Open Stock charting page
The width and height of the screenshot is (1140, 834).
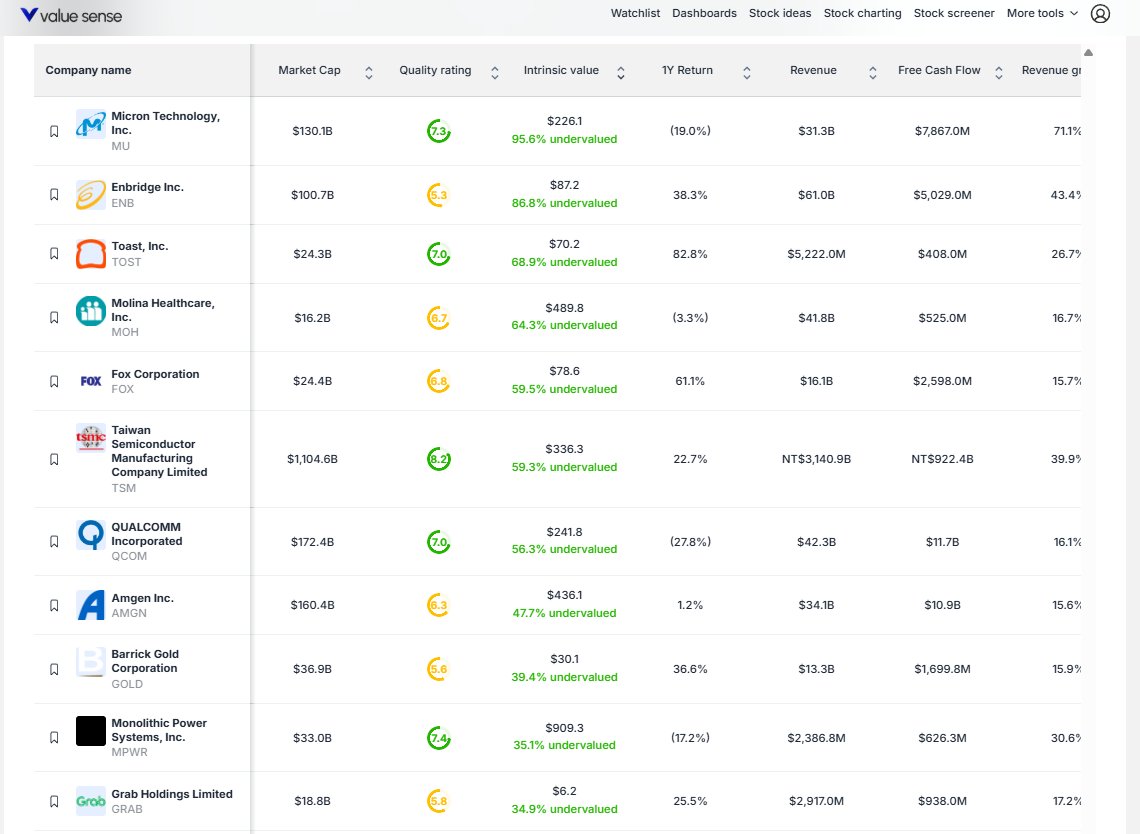pyautogui.click(x=862, y=13)
